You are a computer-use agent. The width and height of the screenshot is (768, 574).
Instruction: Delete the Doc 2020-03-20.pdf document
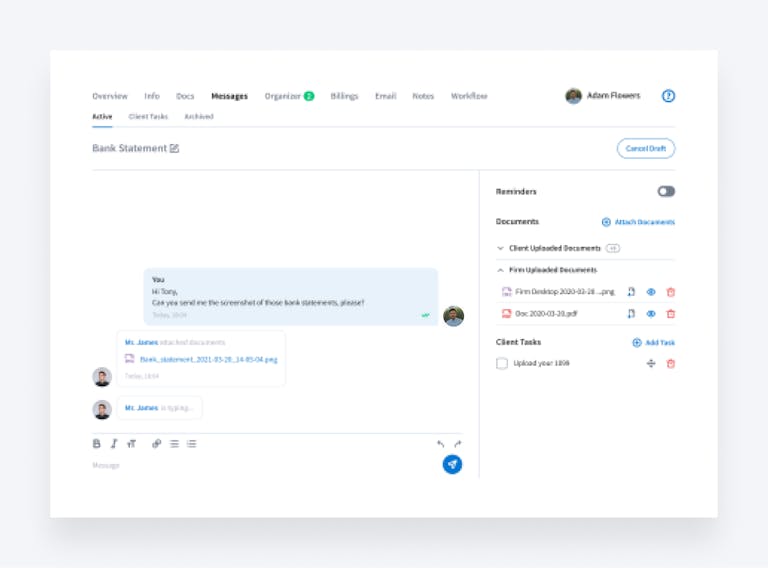pyautogui.click(x=670, y=313)
